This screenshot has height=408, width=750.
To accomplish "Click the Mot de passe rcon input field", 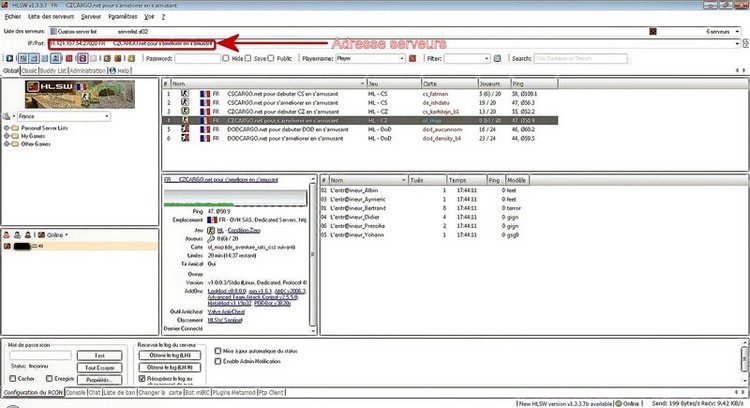I will (40, 355).
